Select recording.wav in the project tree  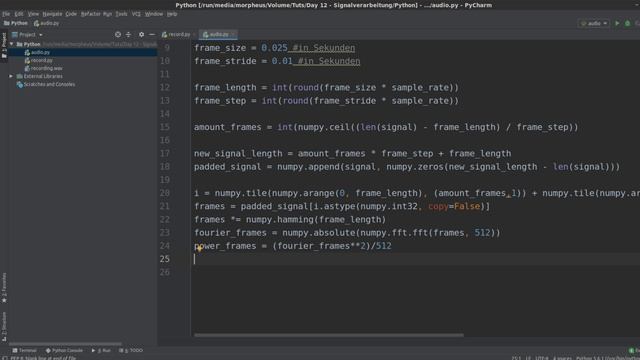[x=47, y=68]
